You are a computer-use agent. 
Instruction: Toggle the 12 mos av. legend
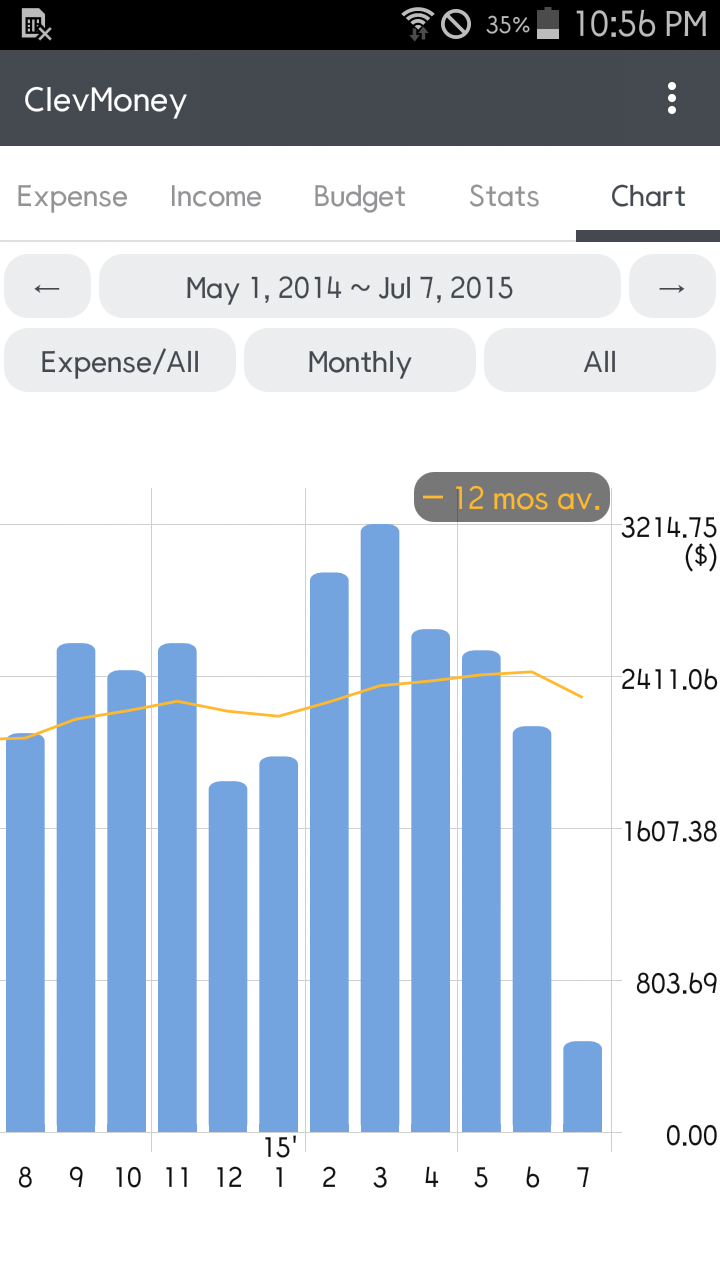(x=512, y=497)
